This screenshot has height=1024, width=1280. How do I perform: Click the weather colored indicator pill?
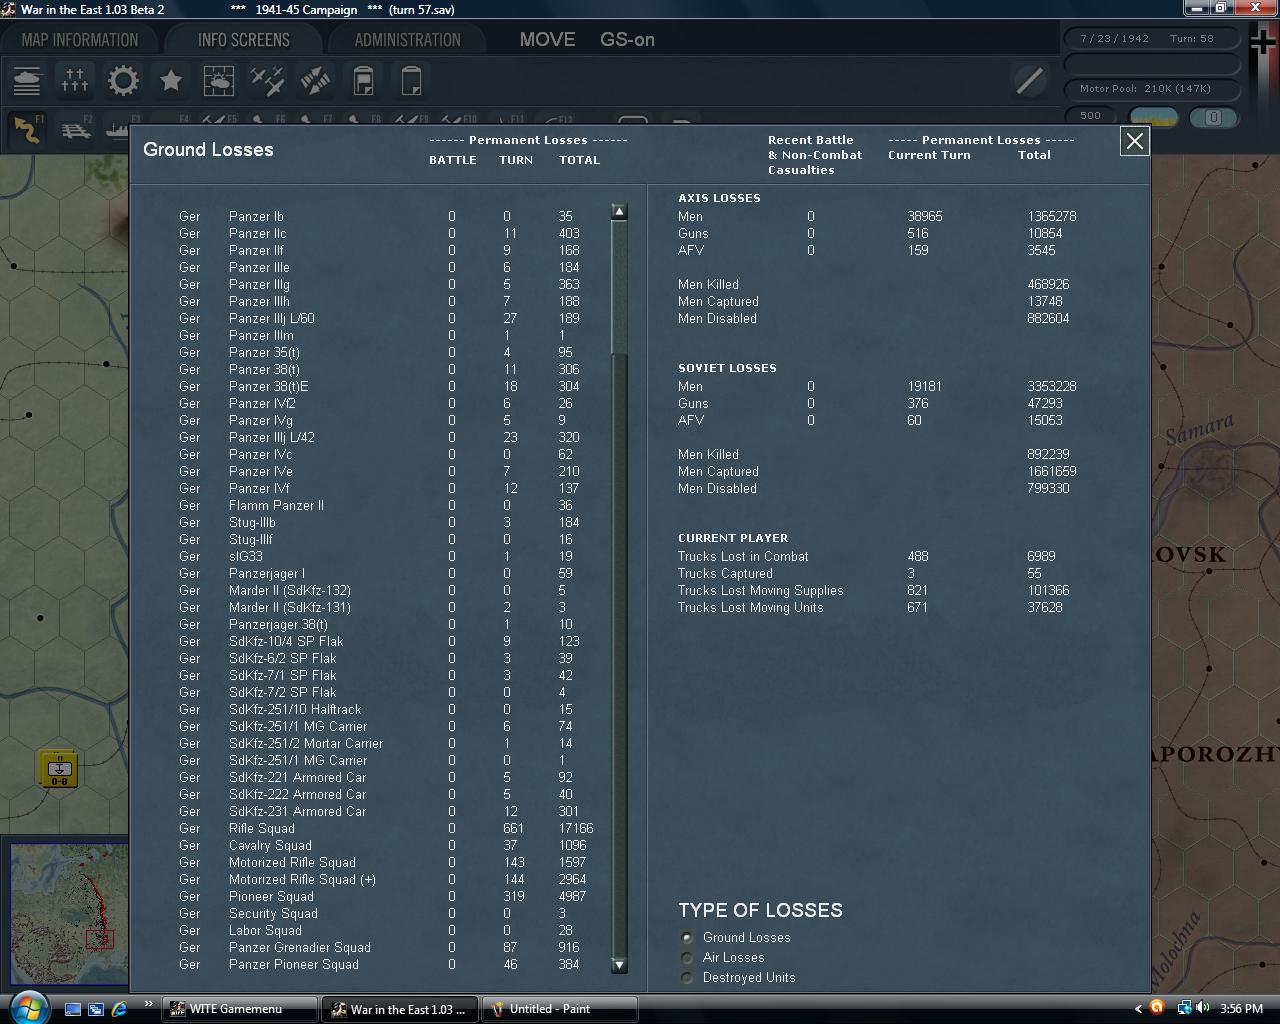point(1153,117)
